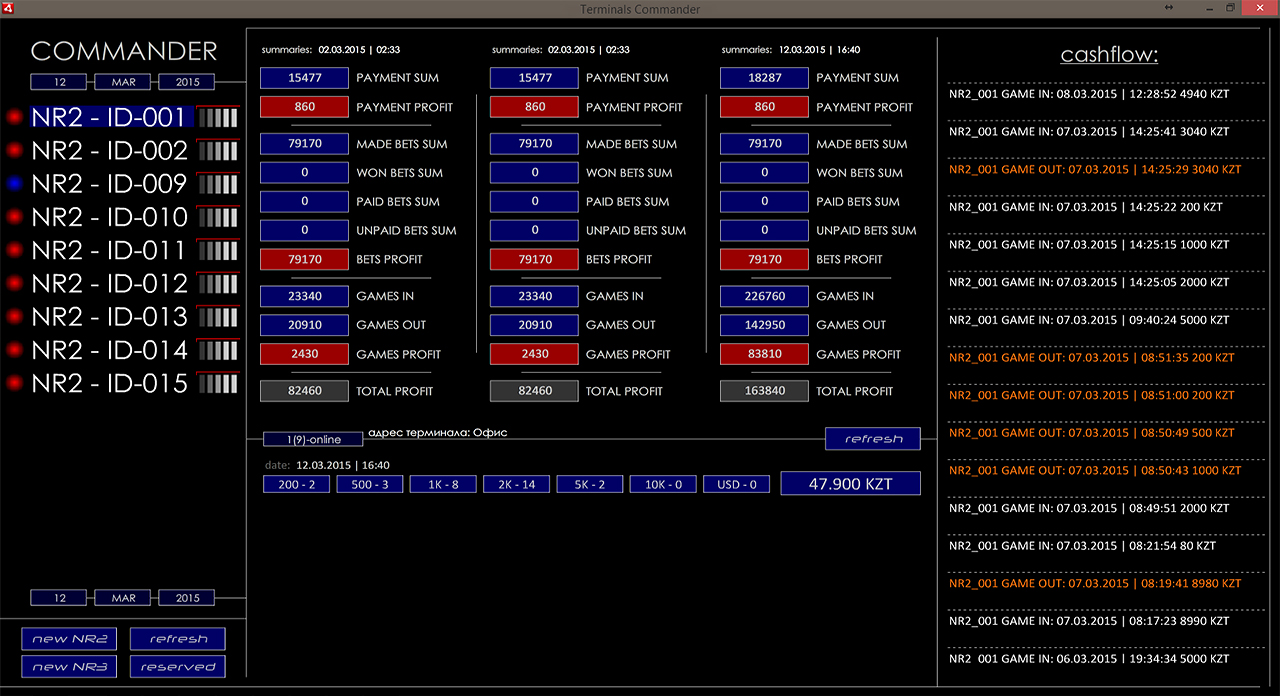This screenshot has height=696, width=1280.
Task: Select terminal NR2 - ID-009
Action: point(110,184)
